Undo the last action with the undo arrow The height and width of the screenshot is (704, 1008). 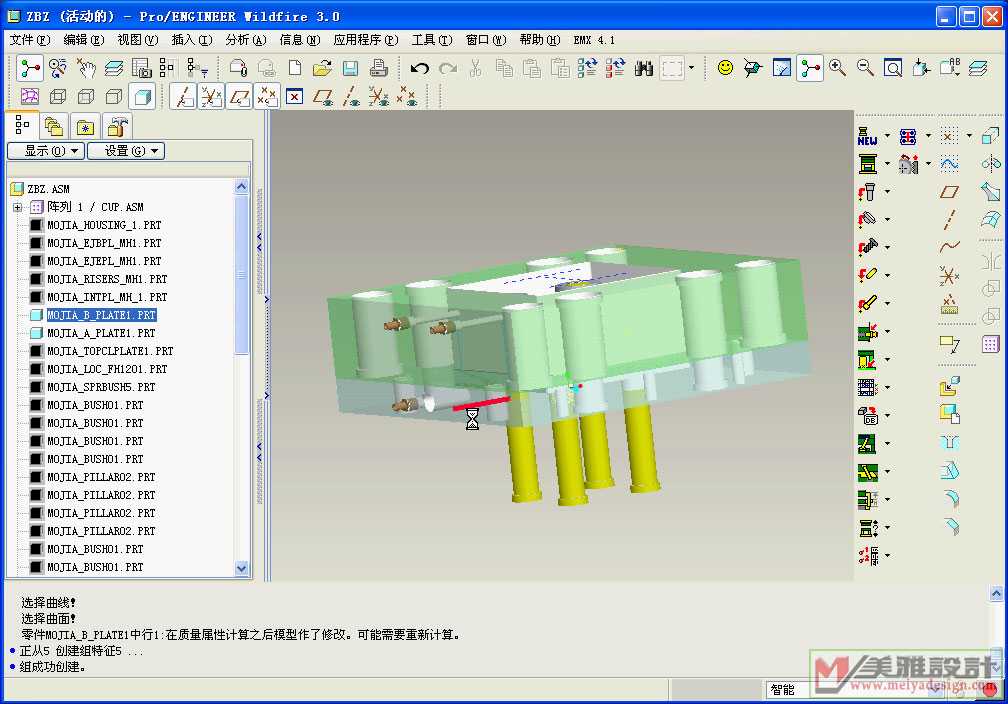[419, 68]
